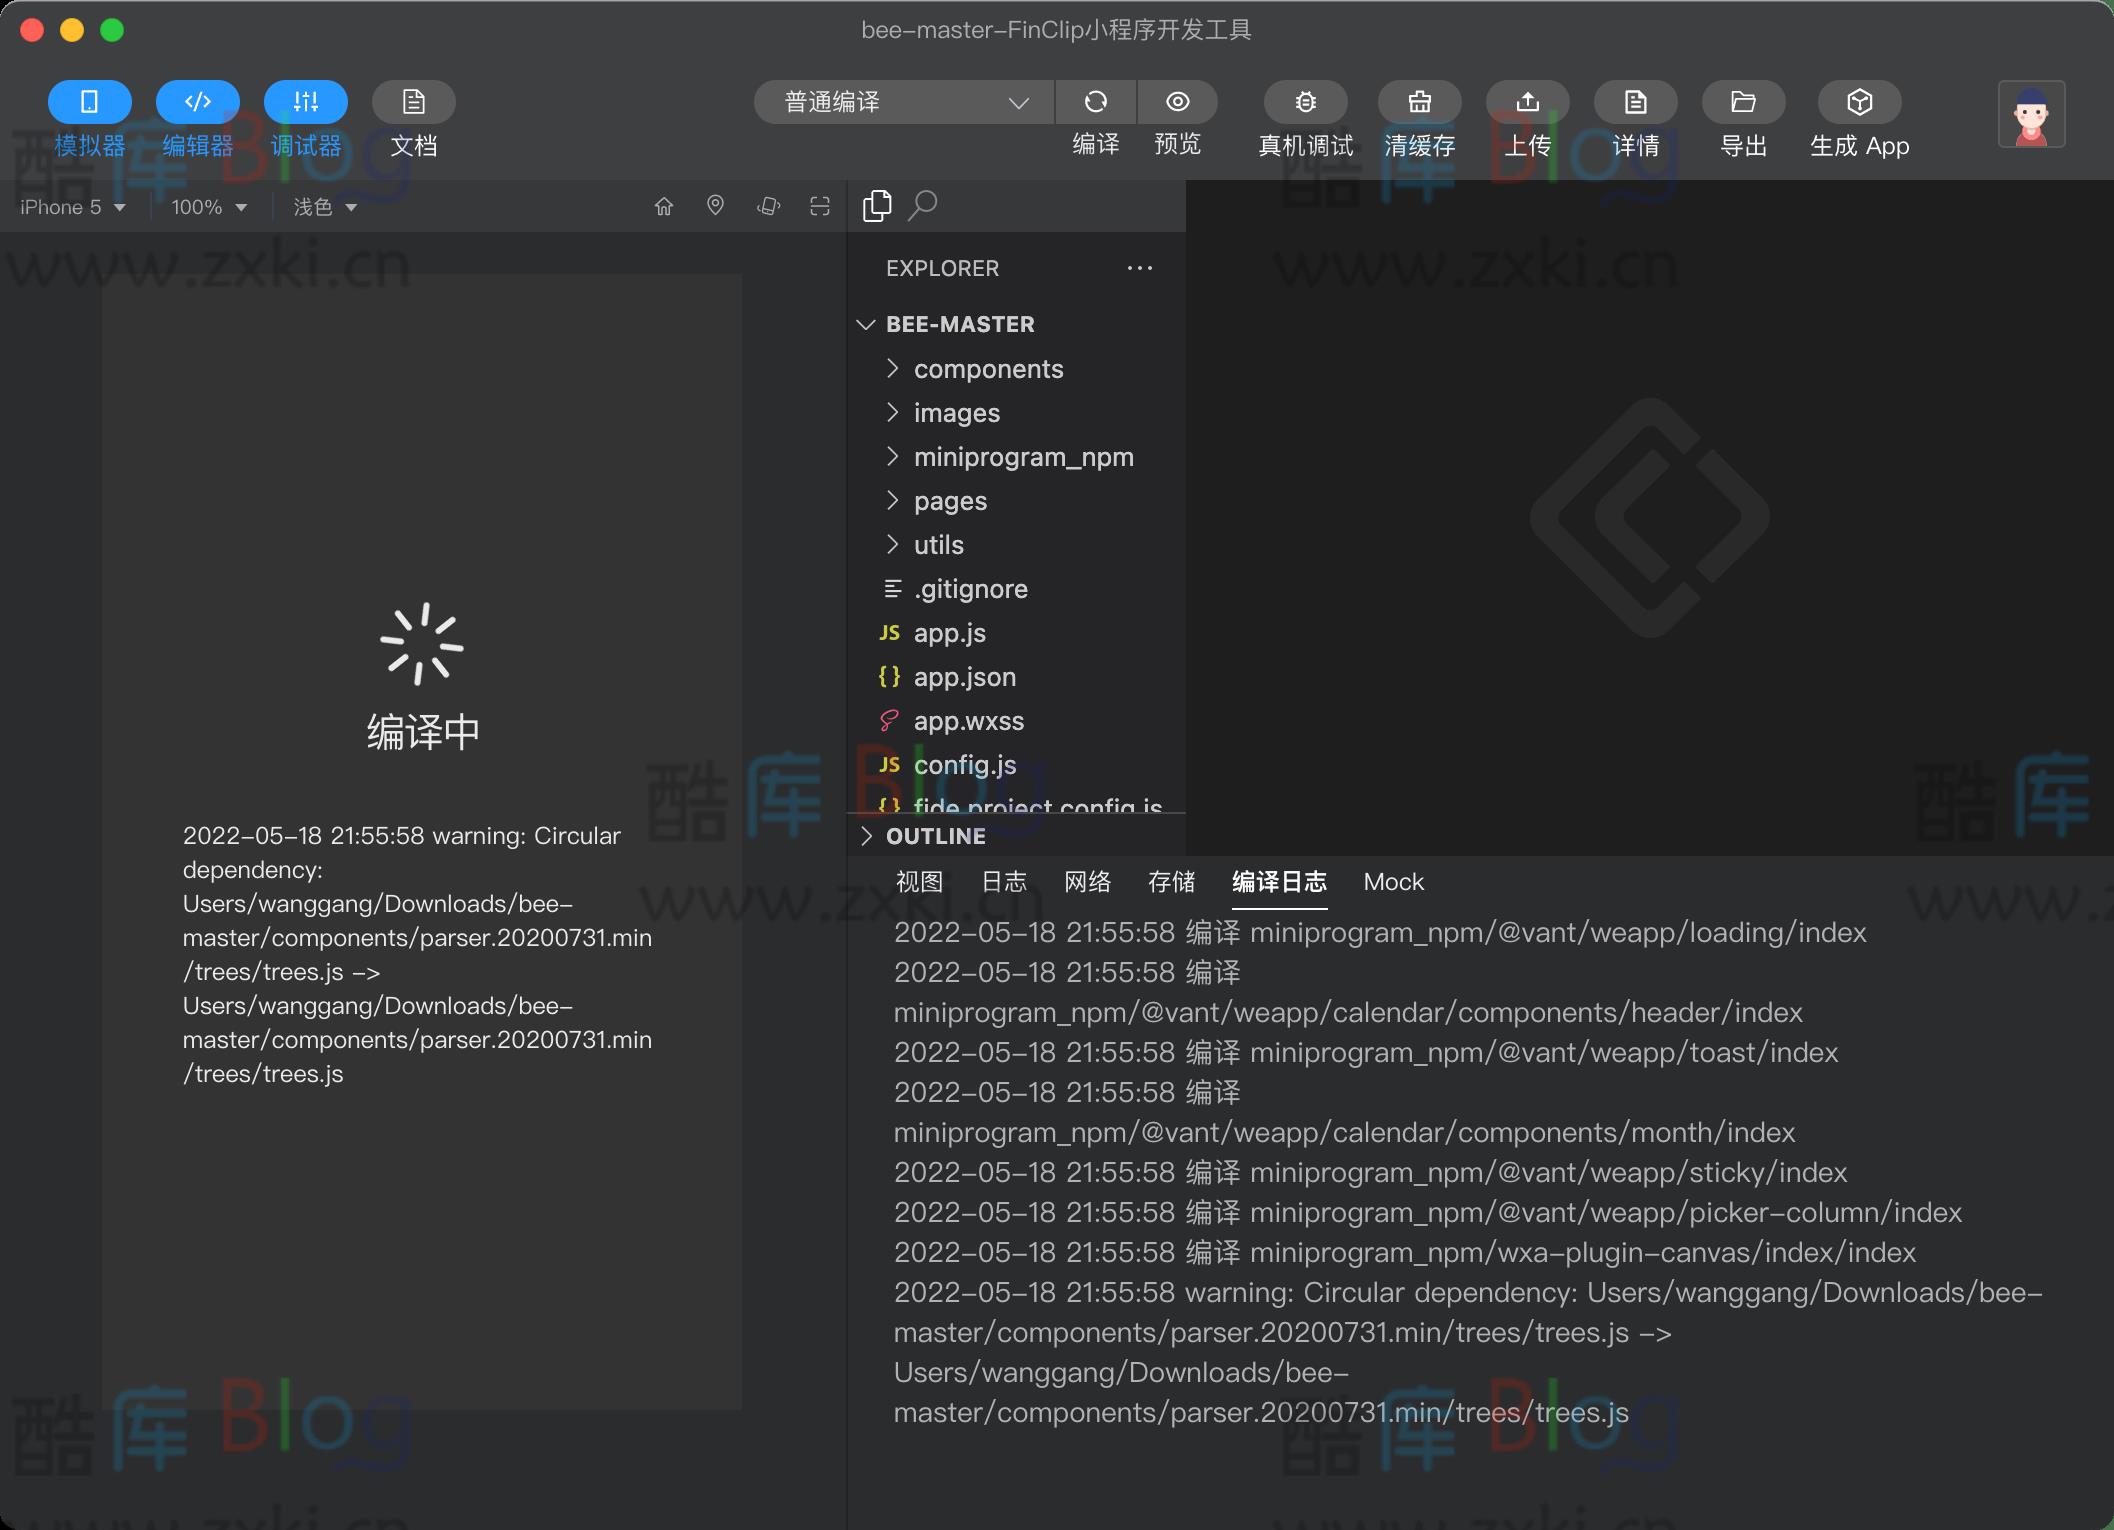Click the rotate device icon
The width and height of the screenshot is (2114, 1530).
(768, 205)
